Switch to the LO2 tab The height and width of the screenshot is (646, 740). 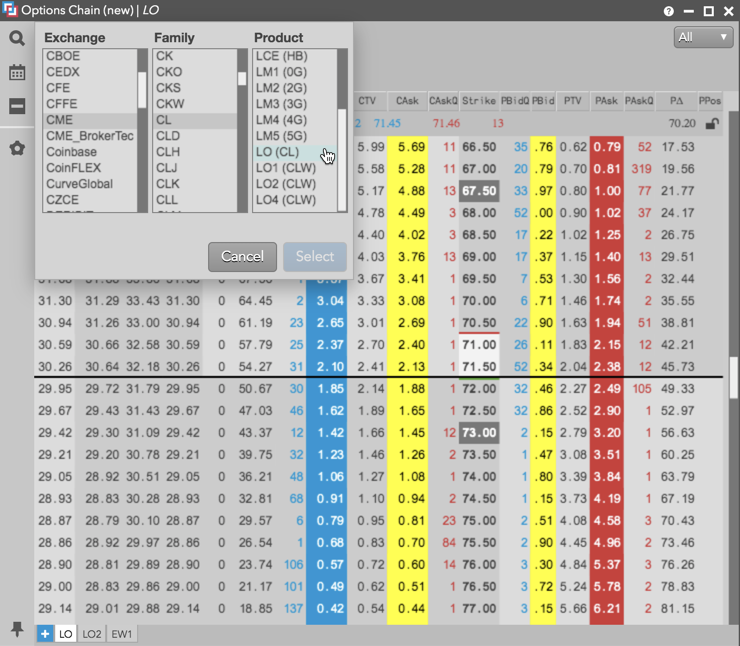(92, 634)
